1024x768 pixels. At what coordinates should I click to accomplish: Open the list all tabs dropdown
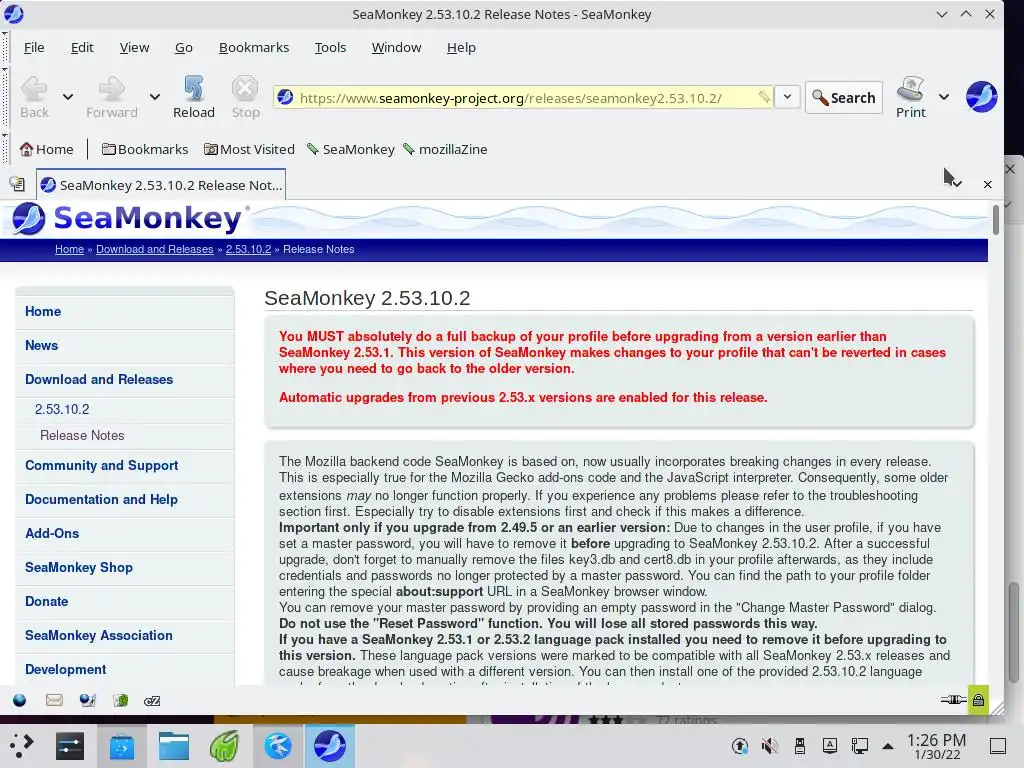[x=957, y=185]
